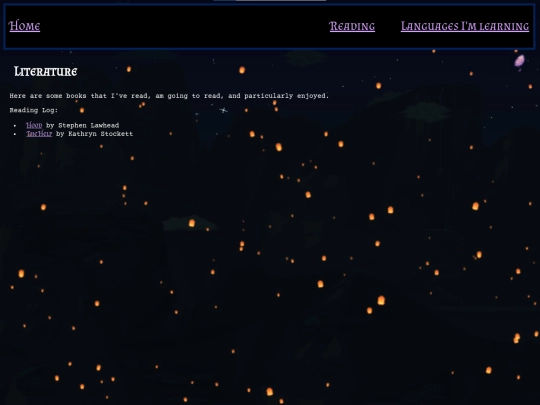This screenshot has width=540, height=405.
Task: Select the Literature heading text
Action: pyautogui.click(x=45, y=72)
